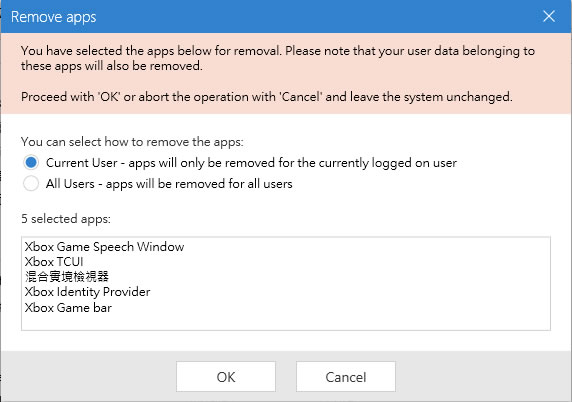Abort with the Cancel button
572x402 pixels.
pos(346,377)
